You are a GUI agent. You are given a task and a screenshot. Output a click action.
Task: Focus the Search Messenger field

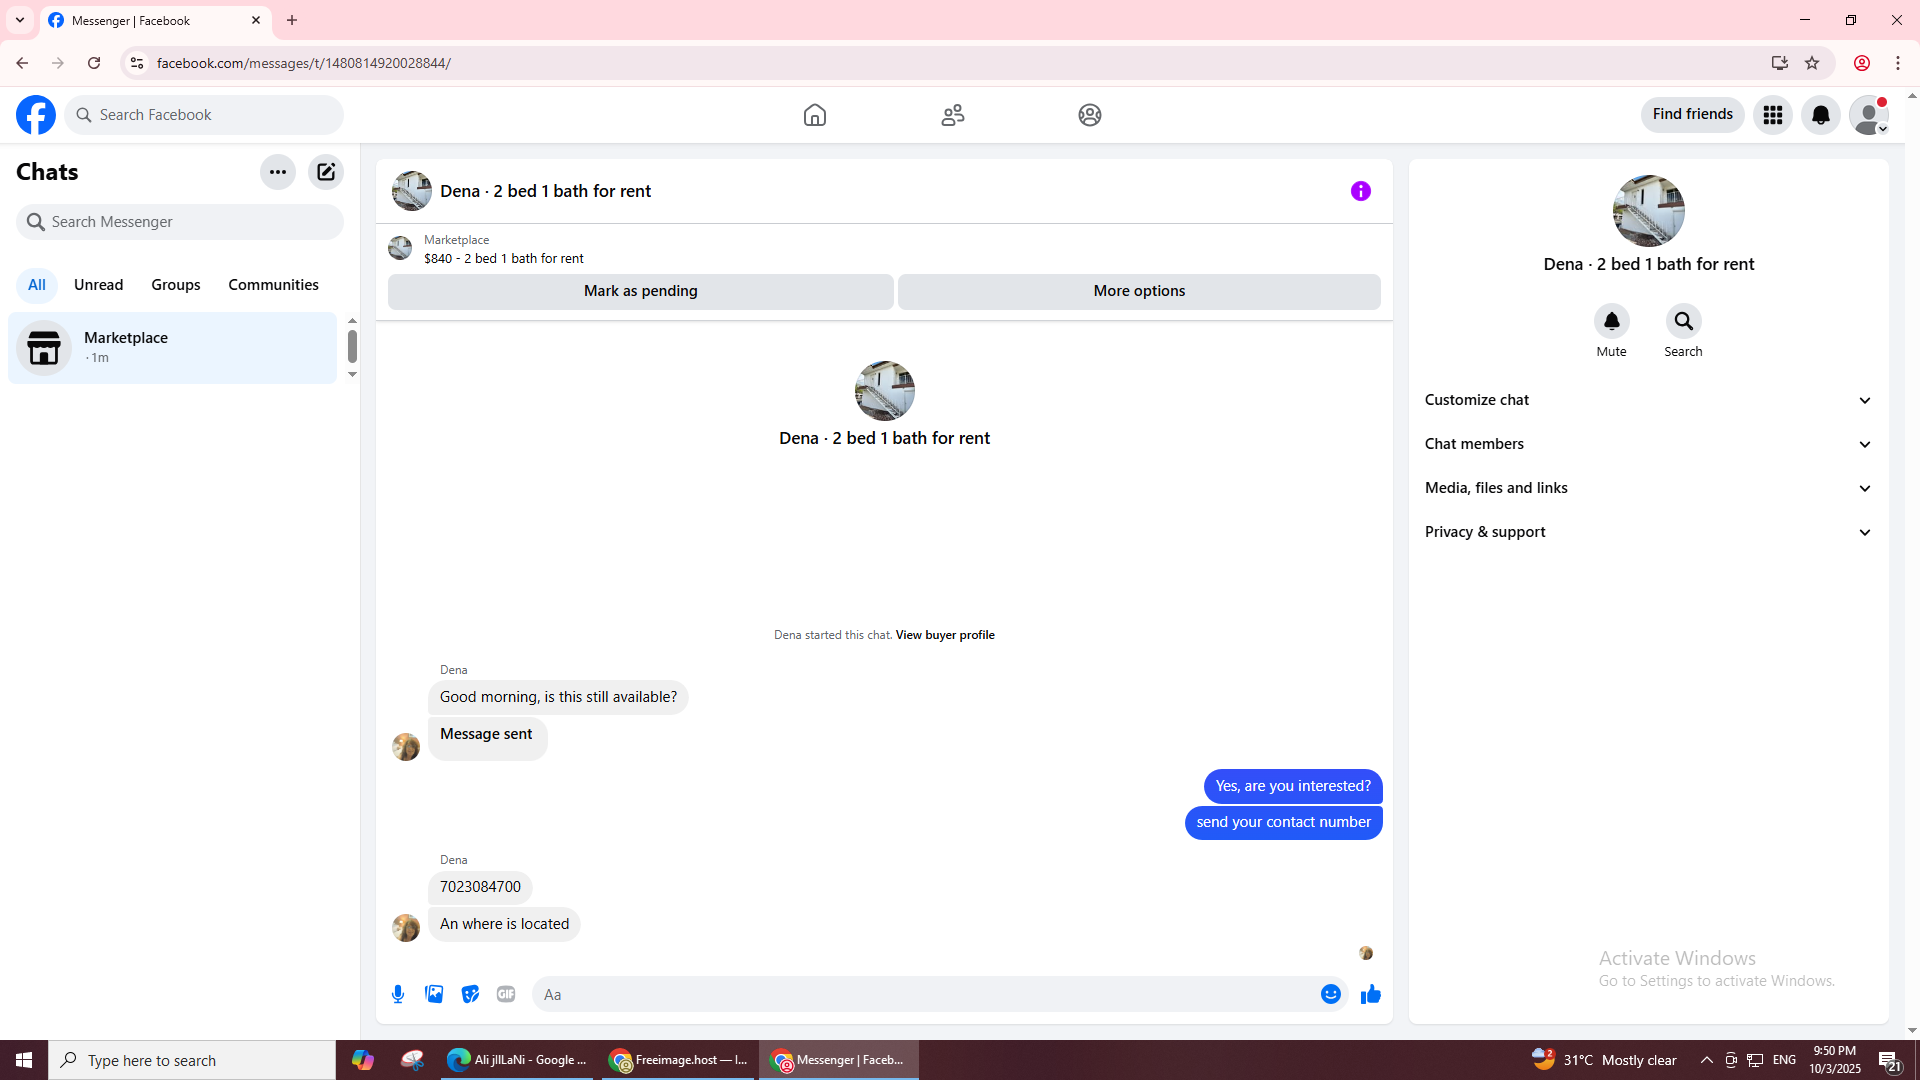[x=180, y=222]
